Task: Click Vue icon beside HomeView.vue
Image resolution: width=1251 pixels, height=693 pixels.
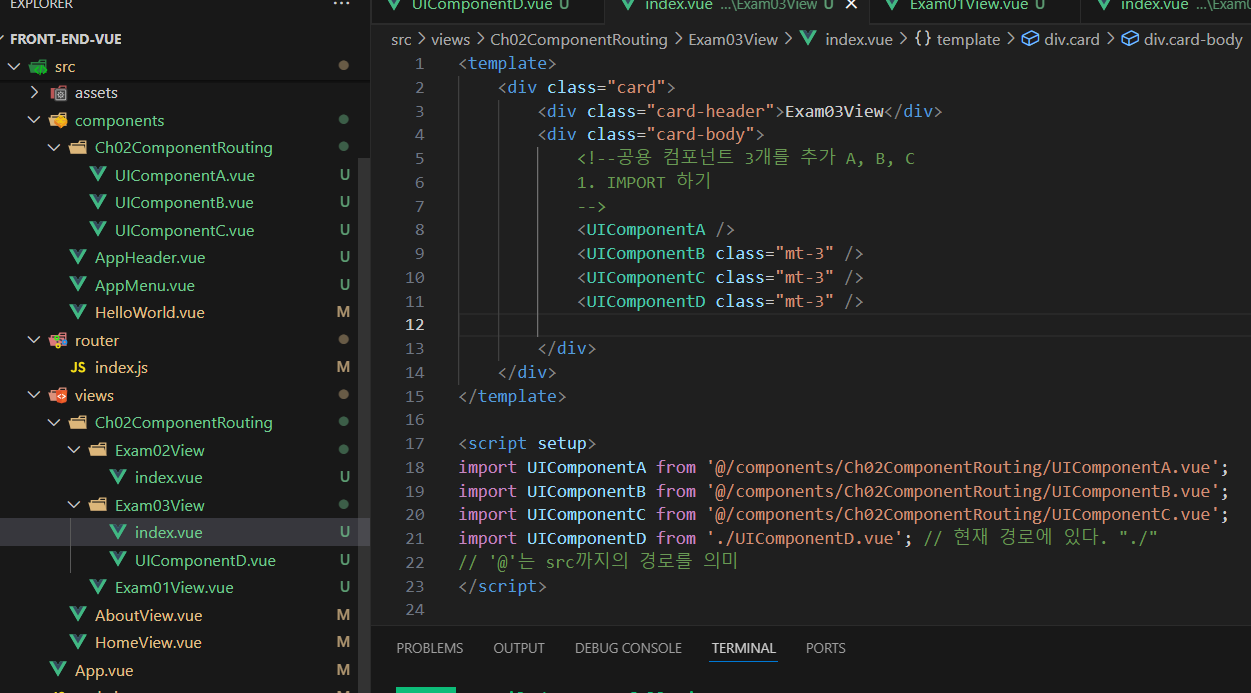Action: 78,642
